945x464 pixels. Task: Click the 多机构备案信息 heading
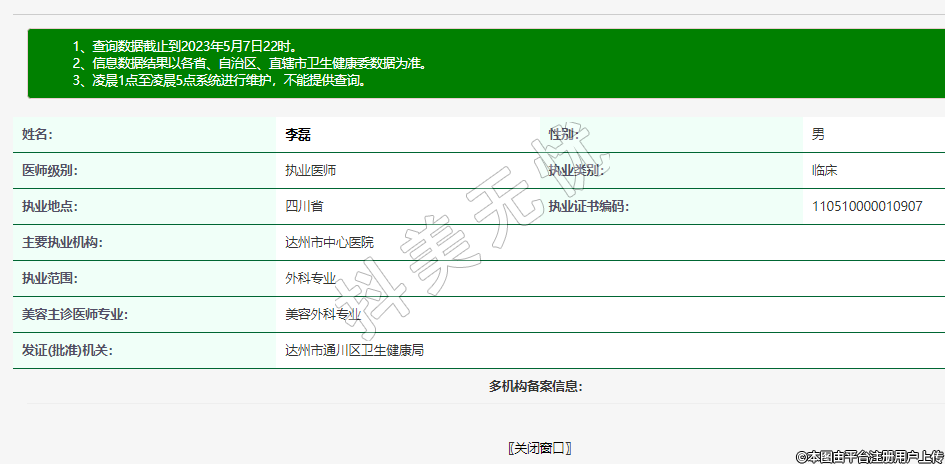pyautogui.click(x=535, y=386)
